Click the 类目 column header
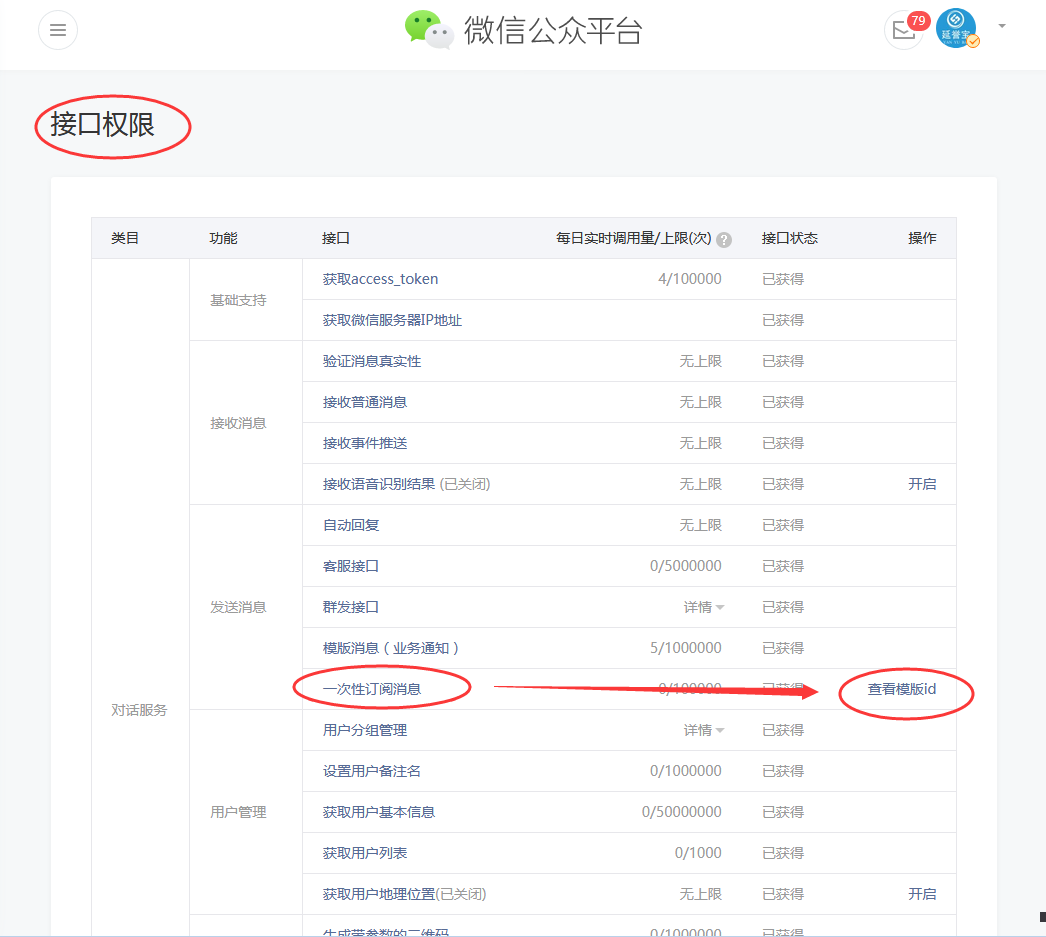Screen dimensions: 1046x937 coord(125,238)
